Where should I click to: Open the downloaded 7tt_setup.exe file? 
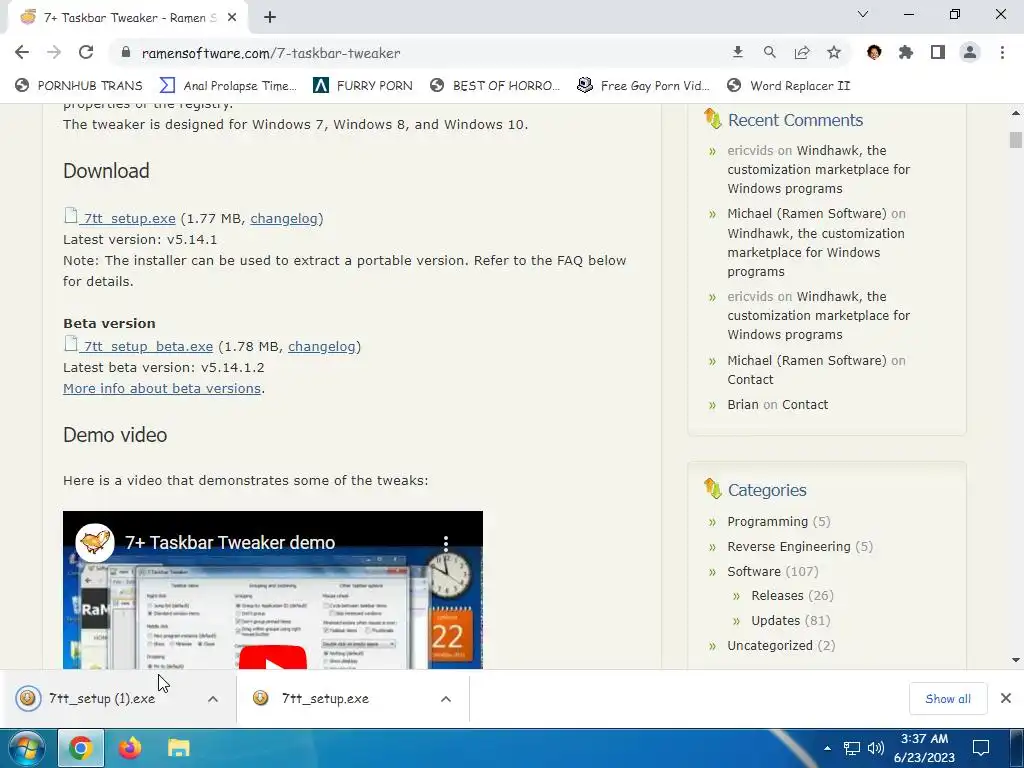(325, 698)
